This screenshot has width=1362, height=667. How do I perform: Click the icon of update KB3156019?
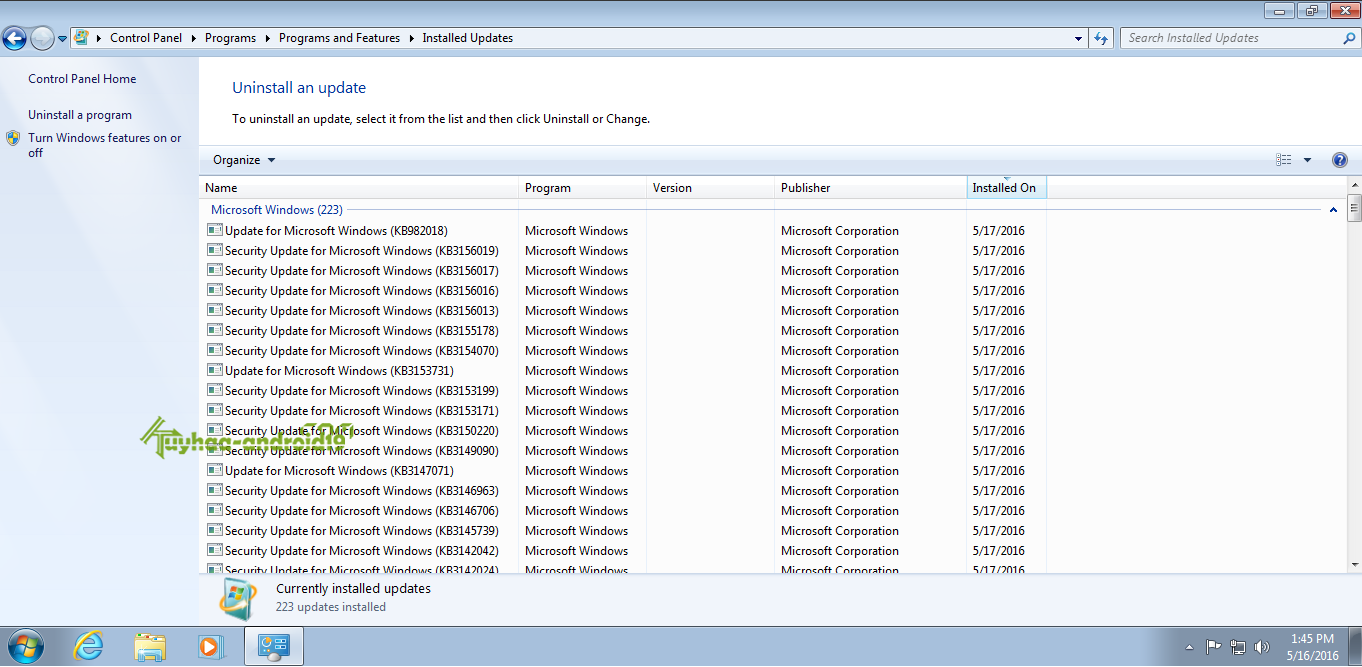(215, 250)
